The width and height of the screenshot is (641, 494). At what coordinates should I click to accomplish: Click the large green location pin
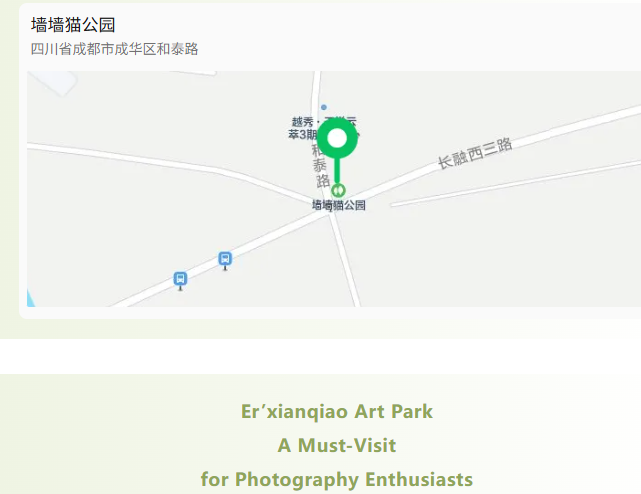click(337, 150)
